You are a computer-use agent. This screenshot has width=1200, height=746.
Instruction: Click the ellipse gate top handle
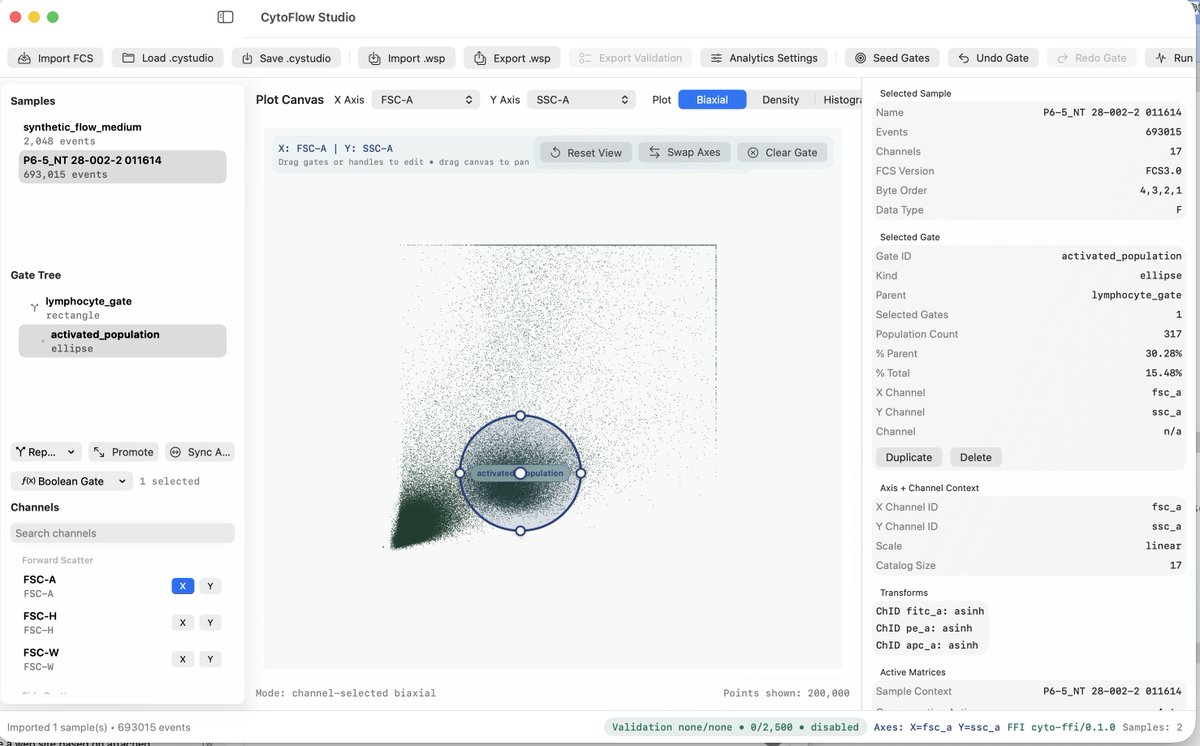(x=520, y=415)
